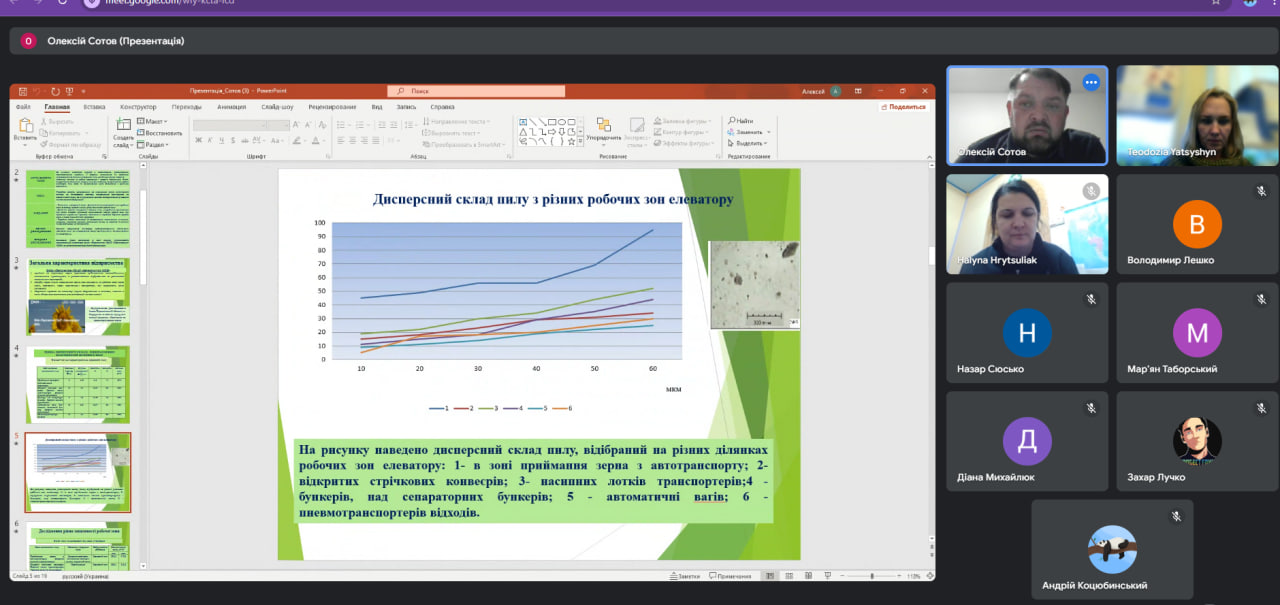1280x605 pixels.
Task: Switch to the Анимация tab
Action: (x=231, y=107)
